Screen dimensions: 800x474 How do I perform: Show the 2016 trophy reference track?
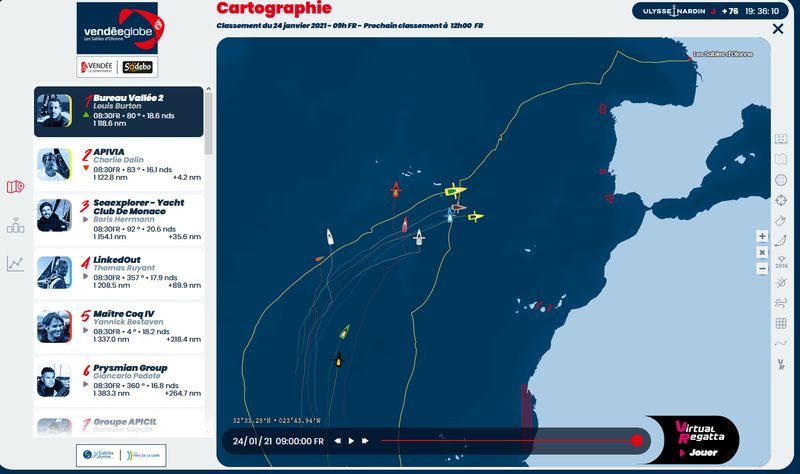(x=781, y=262)
